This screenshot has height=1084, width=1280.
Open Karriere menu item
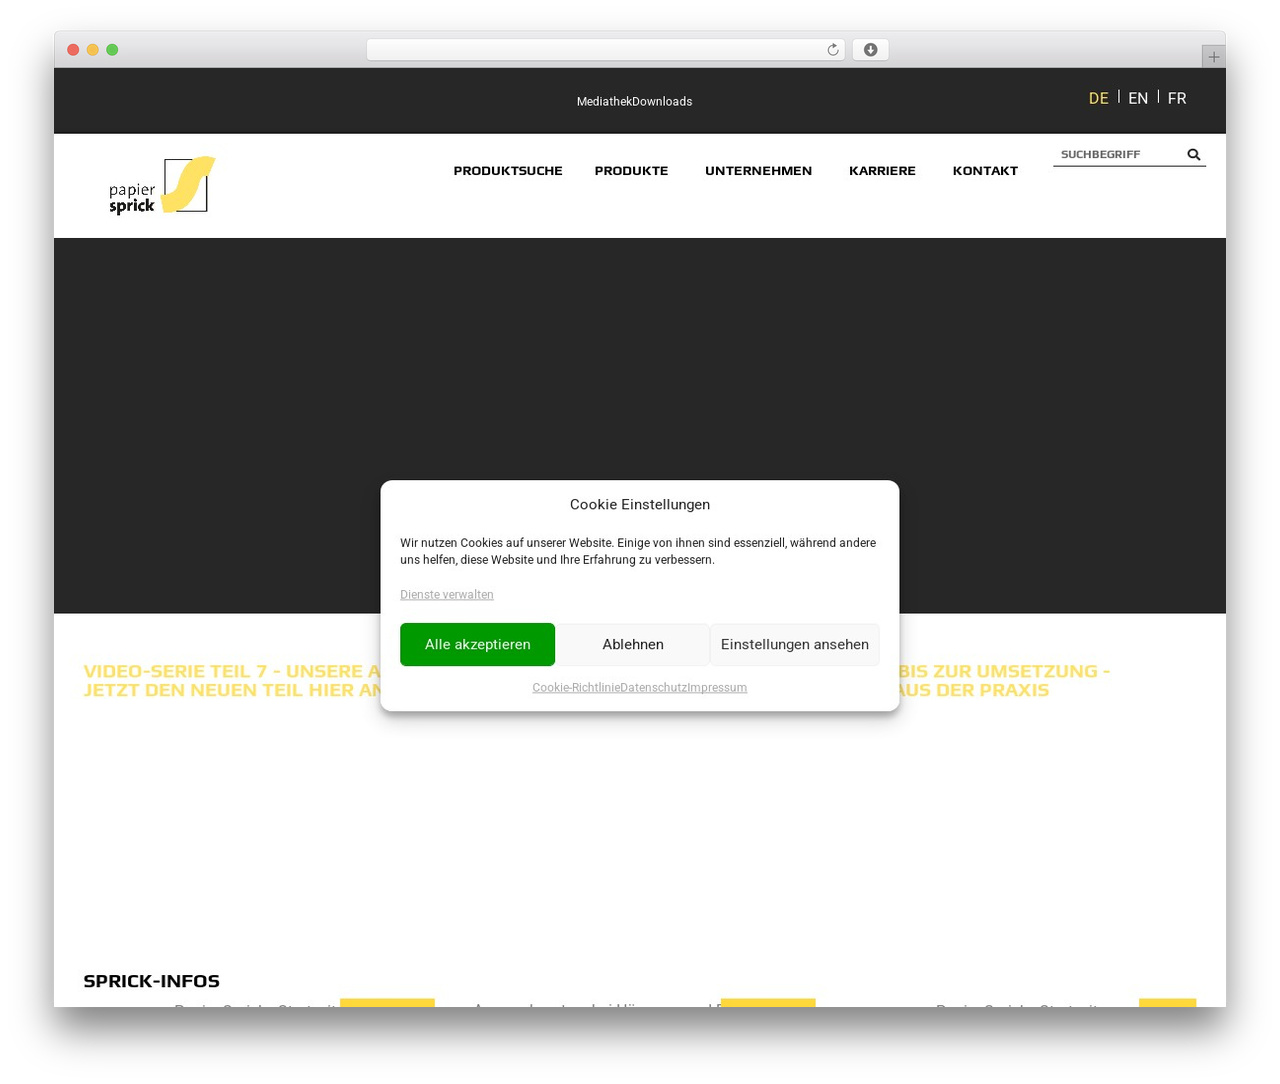tap(882, 171)
